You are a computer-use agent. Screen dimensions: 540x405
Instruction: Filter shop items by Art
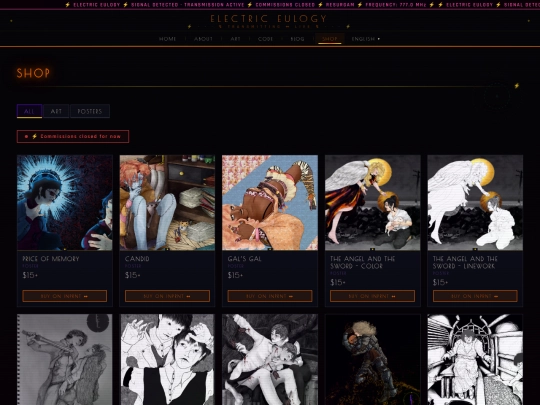56,111
